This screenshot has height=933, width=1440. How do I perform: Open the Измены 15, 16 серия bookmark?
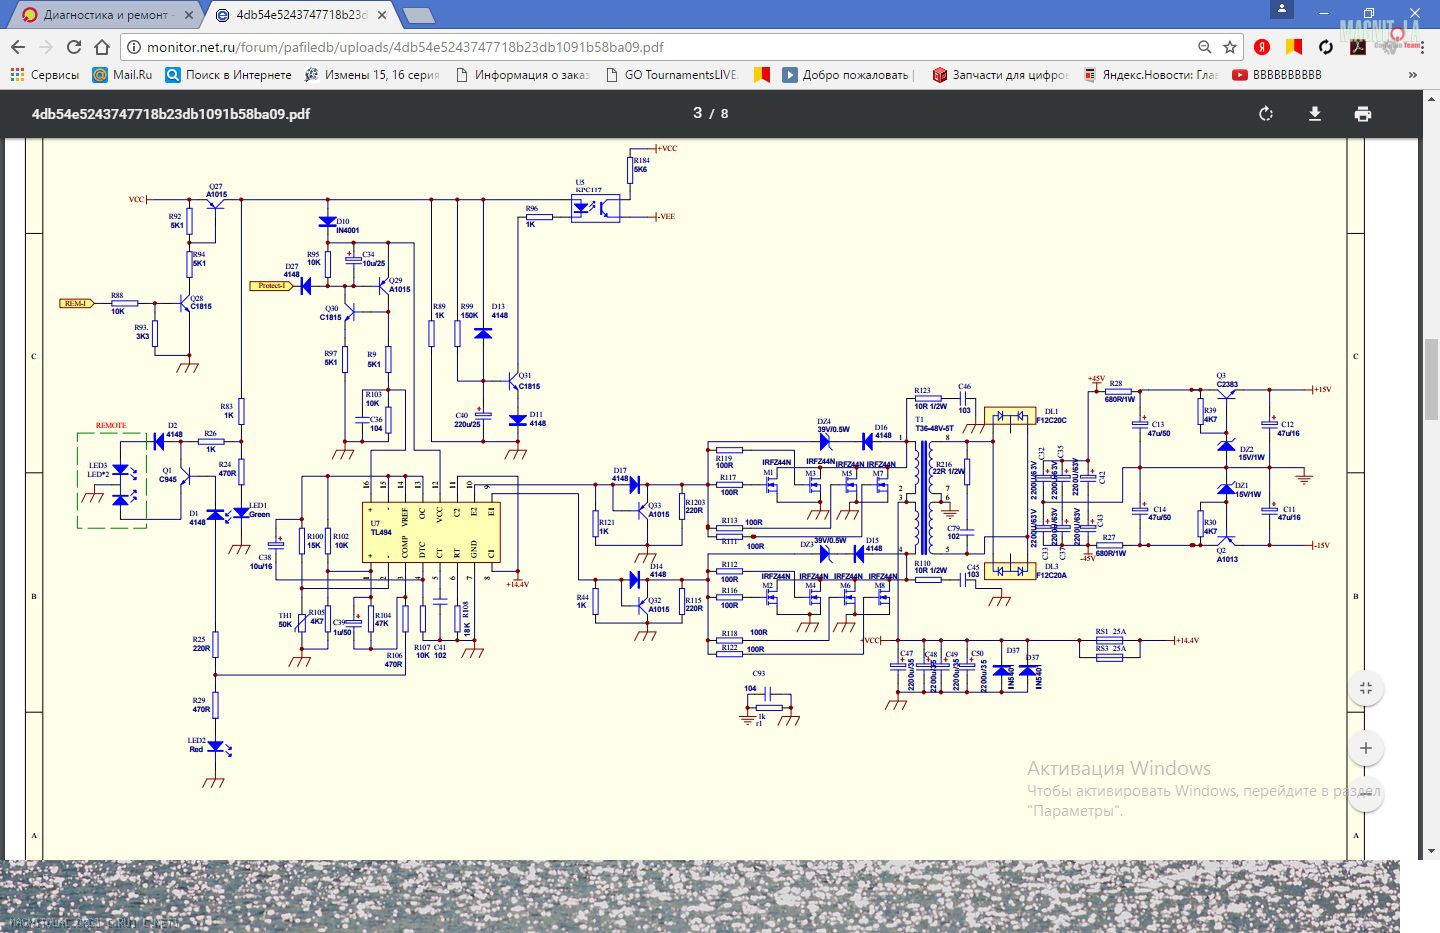coord(371,75)
